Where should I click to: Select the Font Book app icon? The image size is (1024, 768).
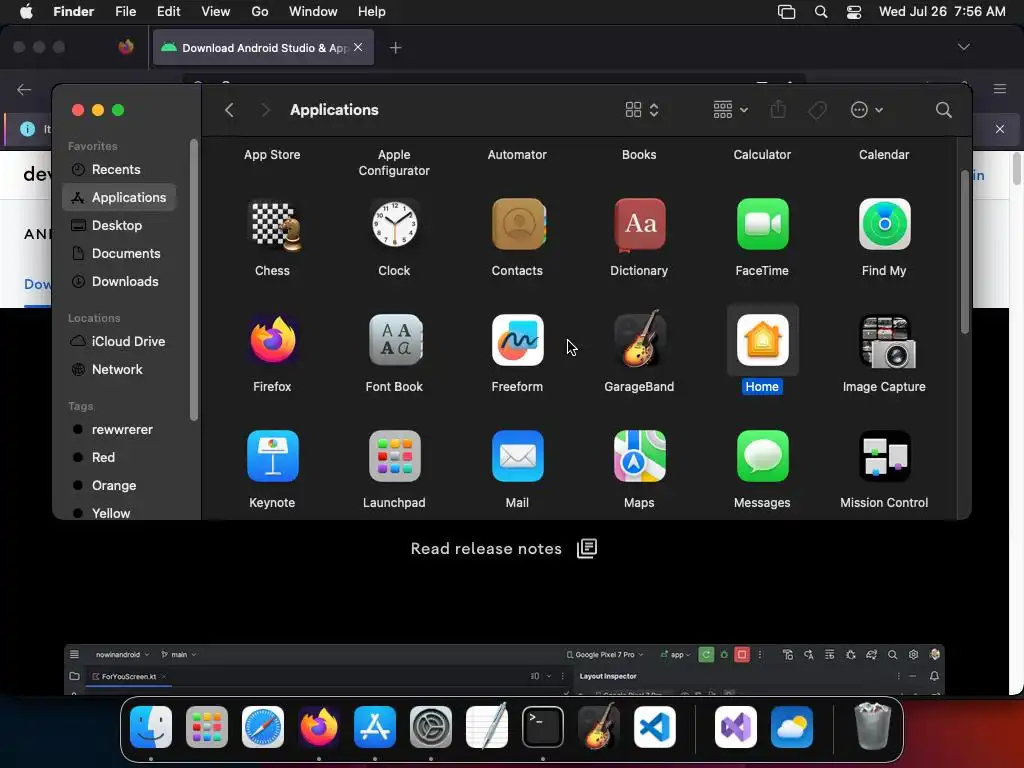(395, 340)
